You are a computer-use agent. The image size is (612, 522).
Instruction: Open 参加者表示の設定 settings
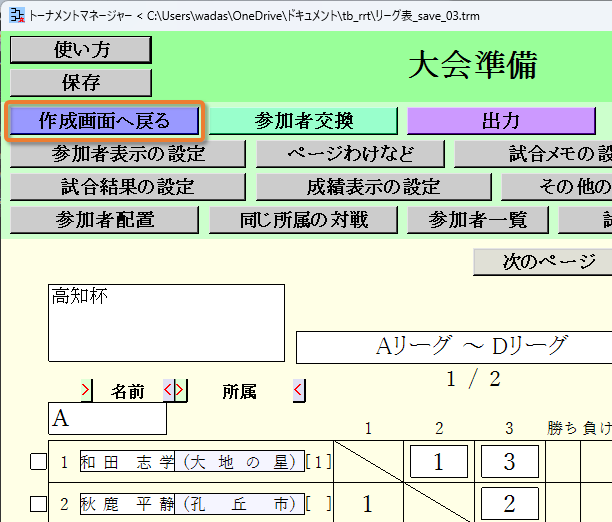click(x=128, y=153)
